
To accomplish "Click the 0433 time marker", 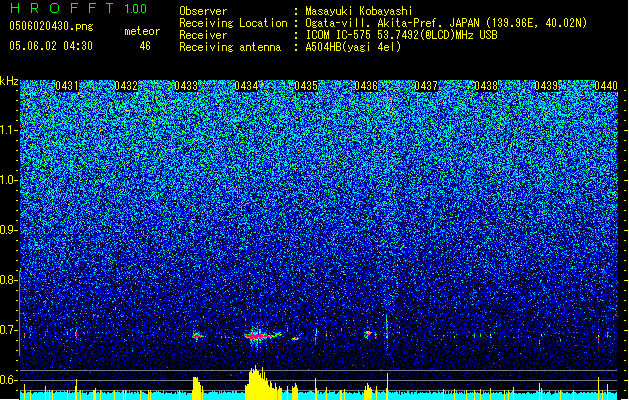I will click(x=186, y=86).
